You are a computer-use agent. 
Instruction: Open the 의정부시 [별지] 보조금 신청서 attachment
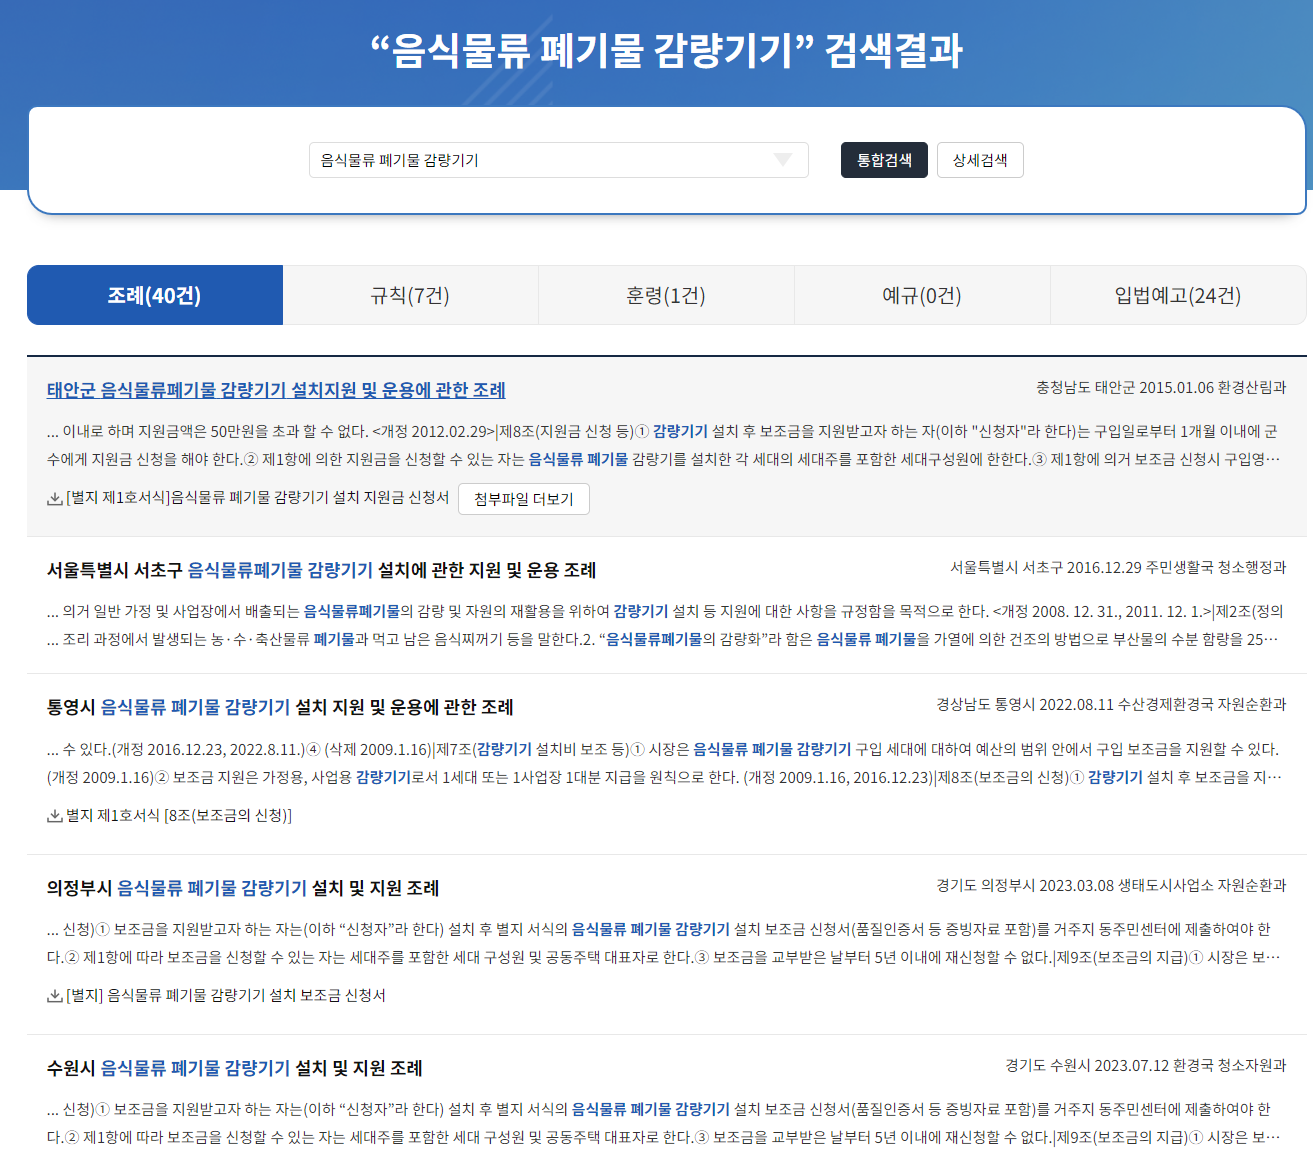[225, 995]
